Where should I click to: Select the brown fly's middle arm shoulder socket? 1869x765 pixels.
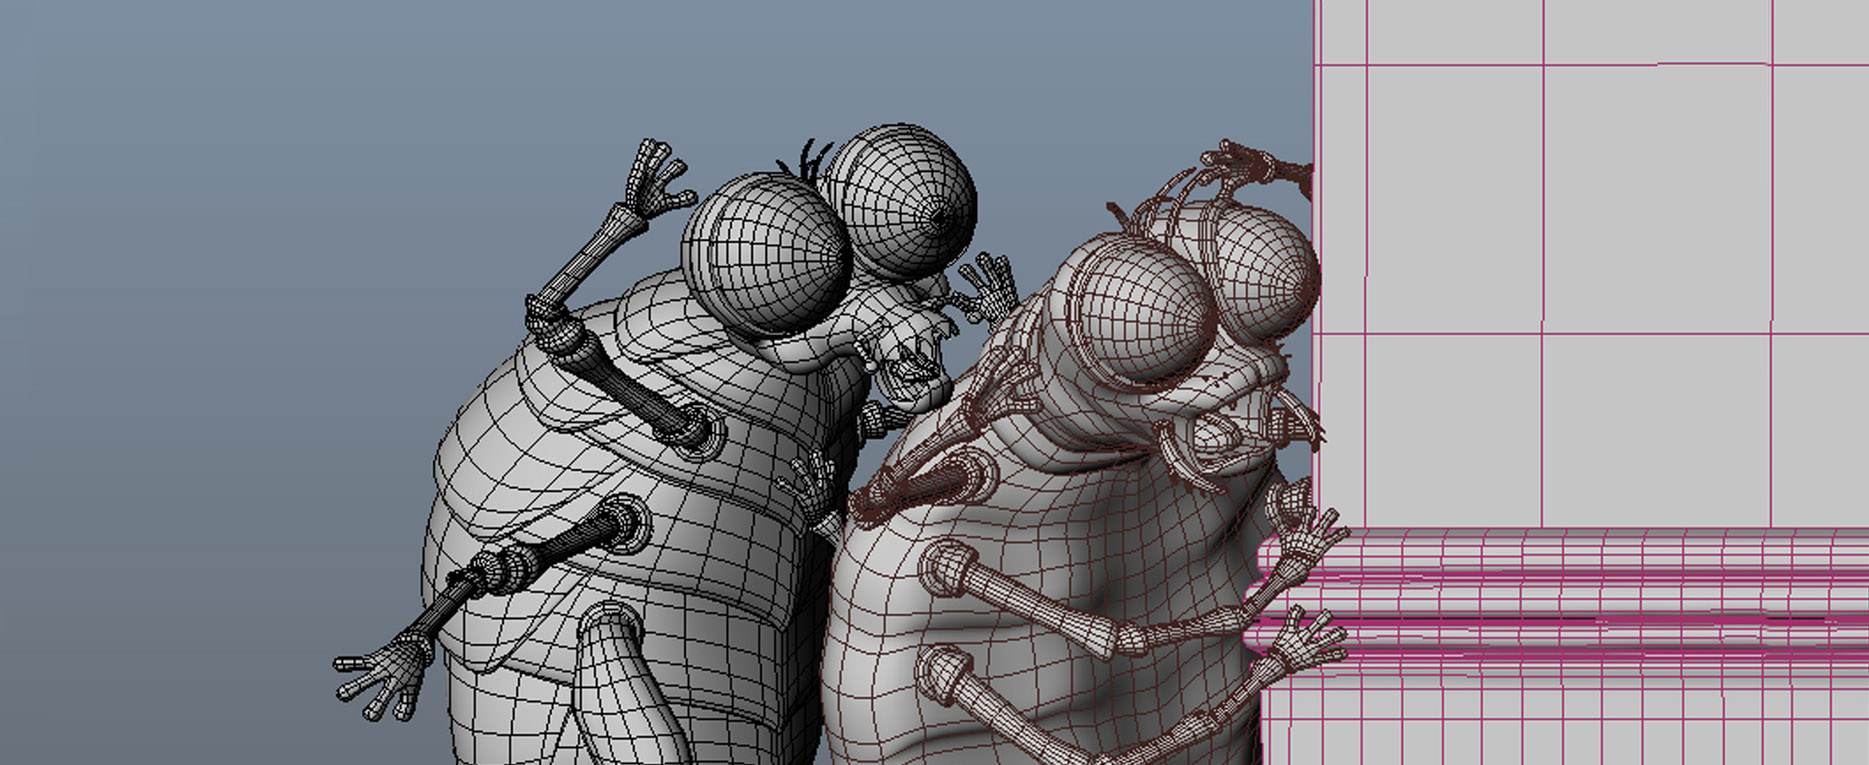[943, 565]
